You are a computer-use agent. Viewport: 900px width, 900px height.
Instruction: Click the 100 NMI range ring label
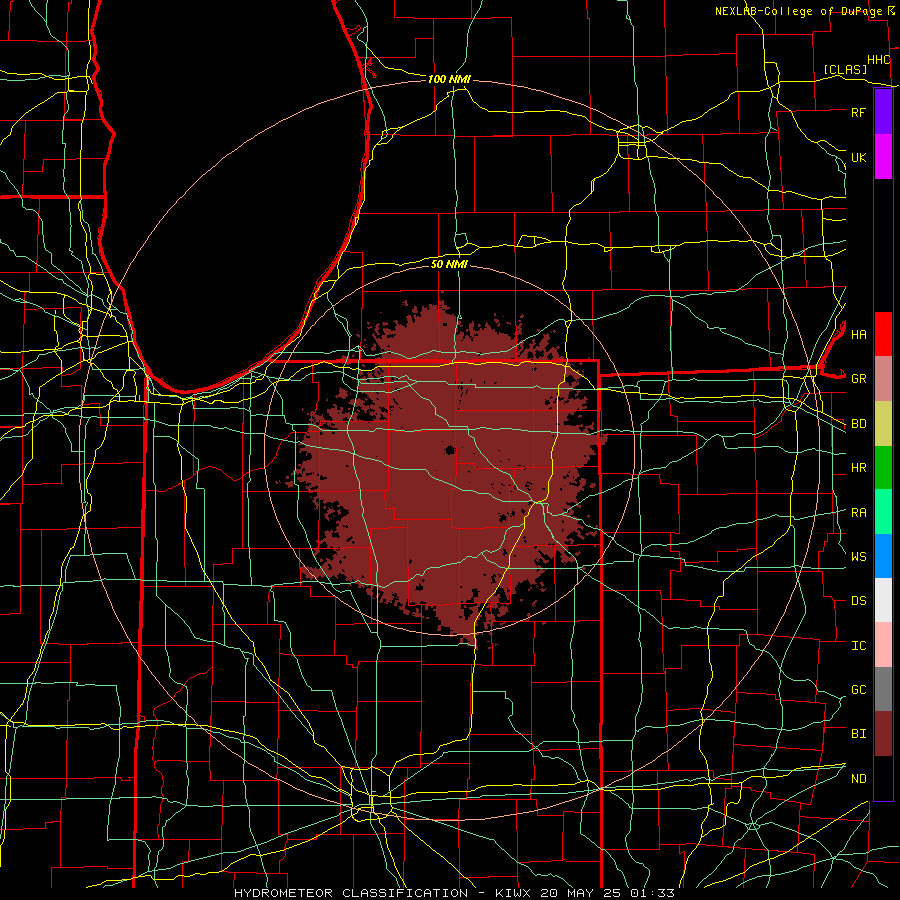coord(449,79)
